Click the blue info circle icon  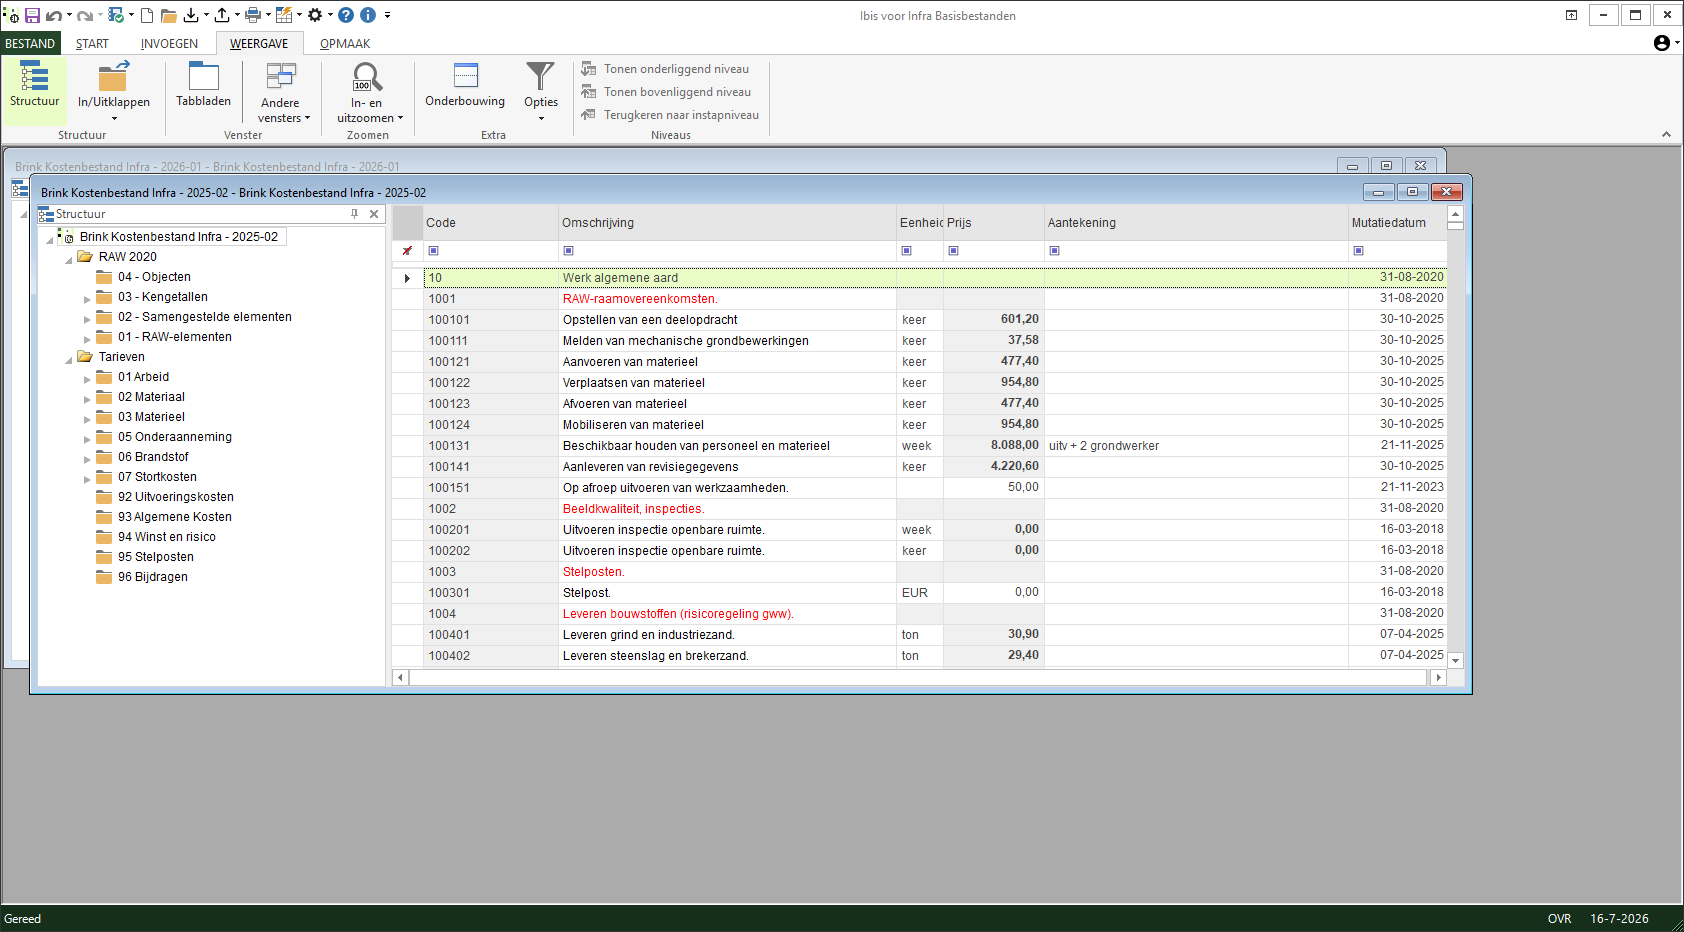coord(368,15)
